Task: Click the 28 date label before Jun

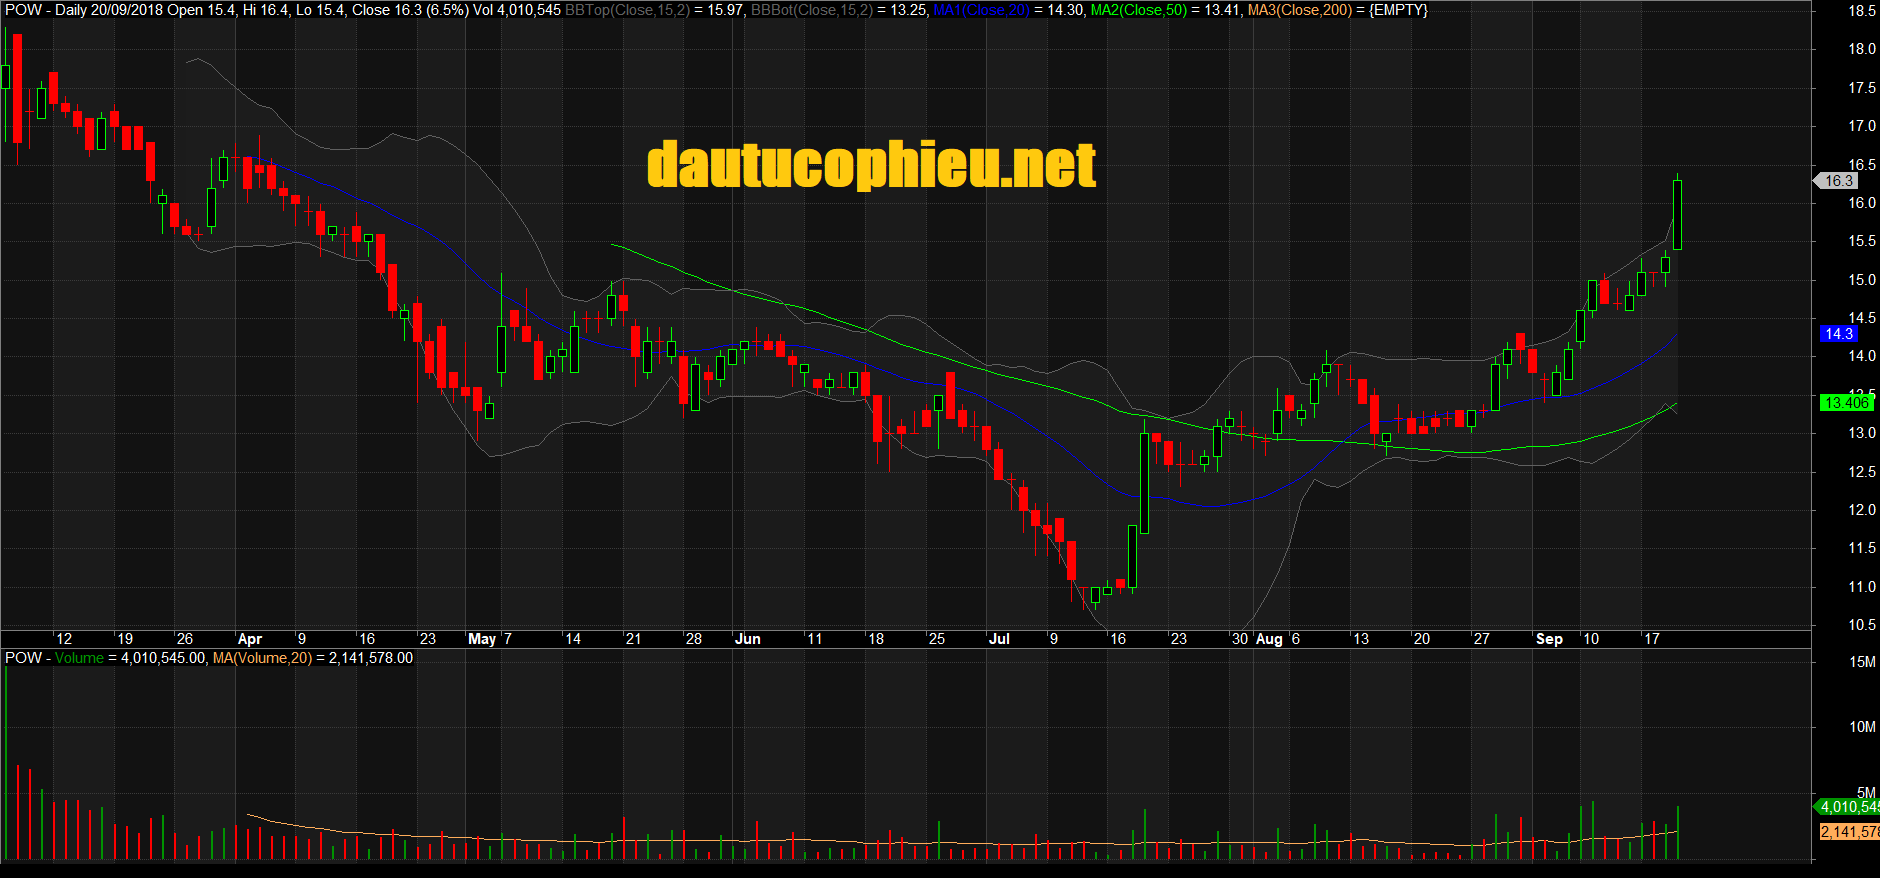Action: 694,639
